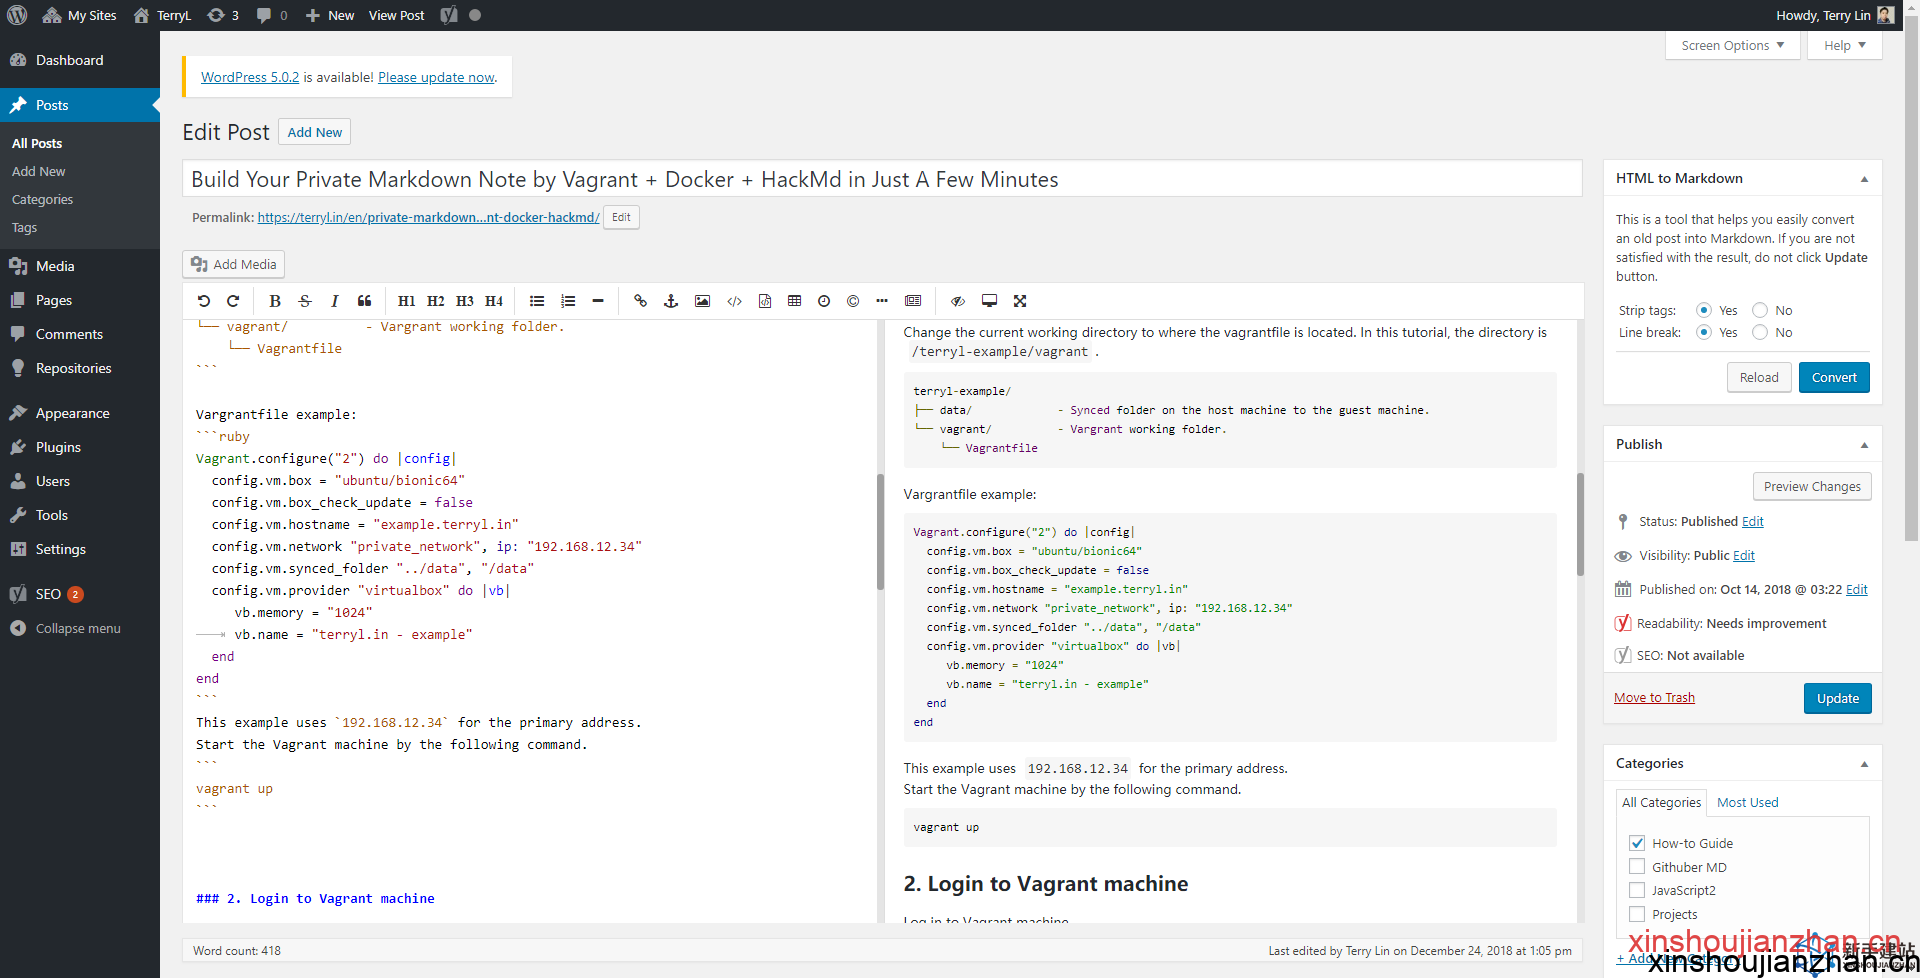Insert H3 heading

[x=465, y=301]
